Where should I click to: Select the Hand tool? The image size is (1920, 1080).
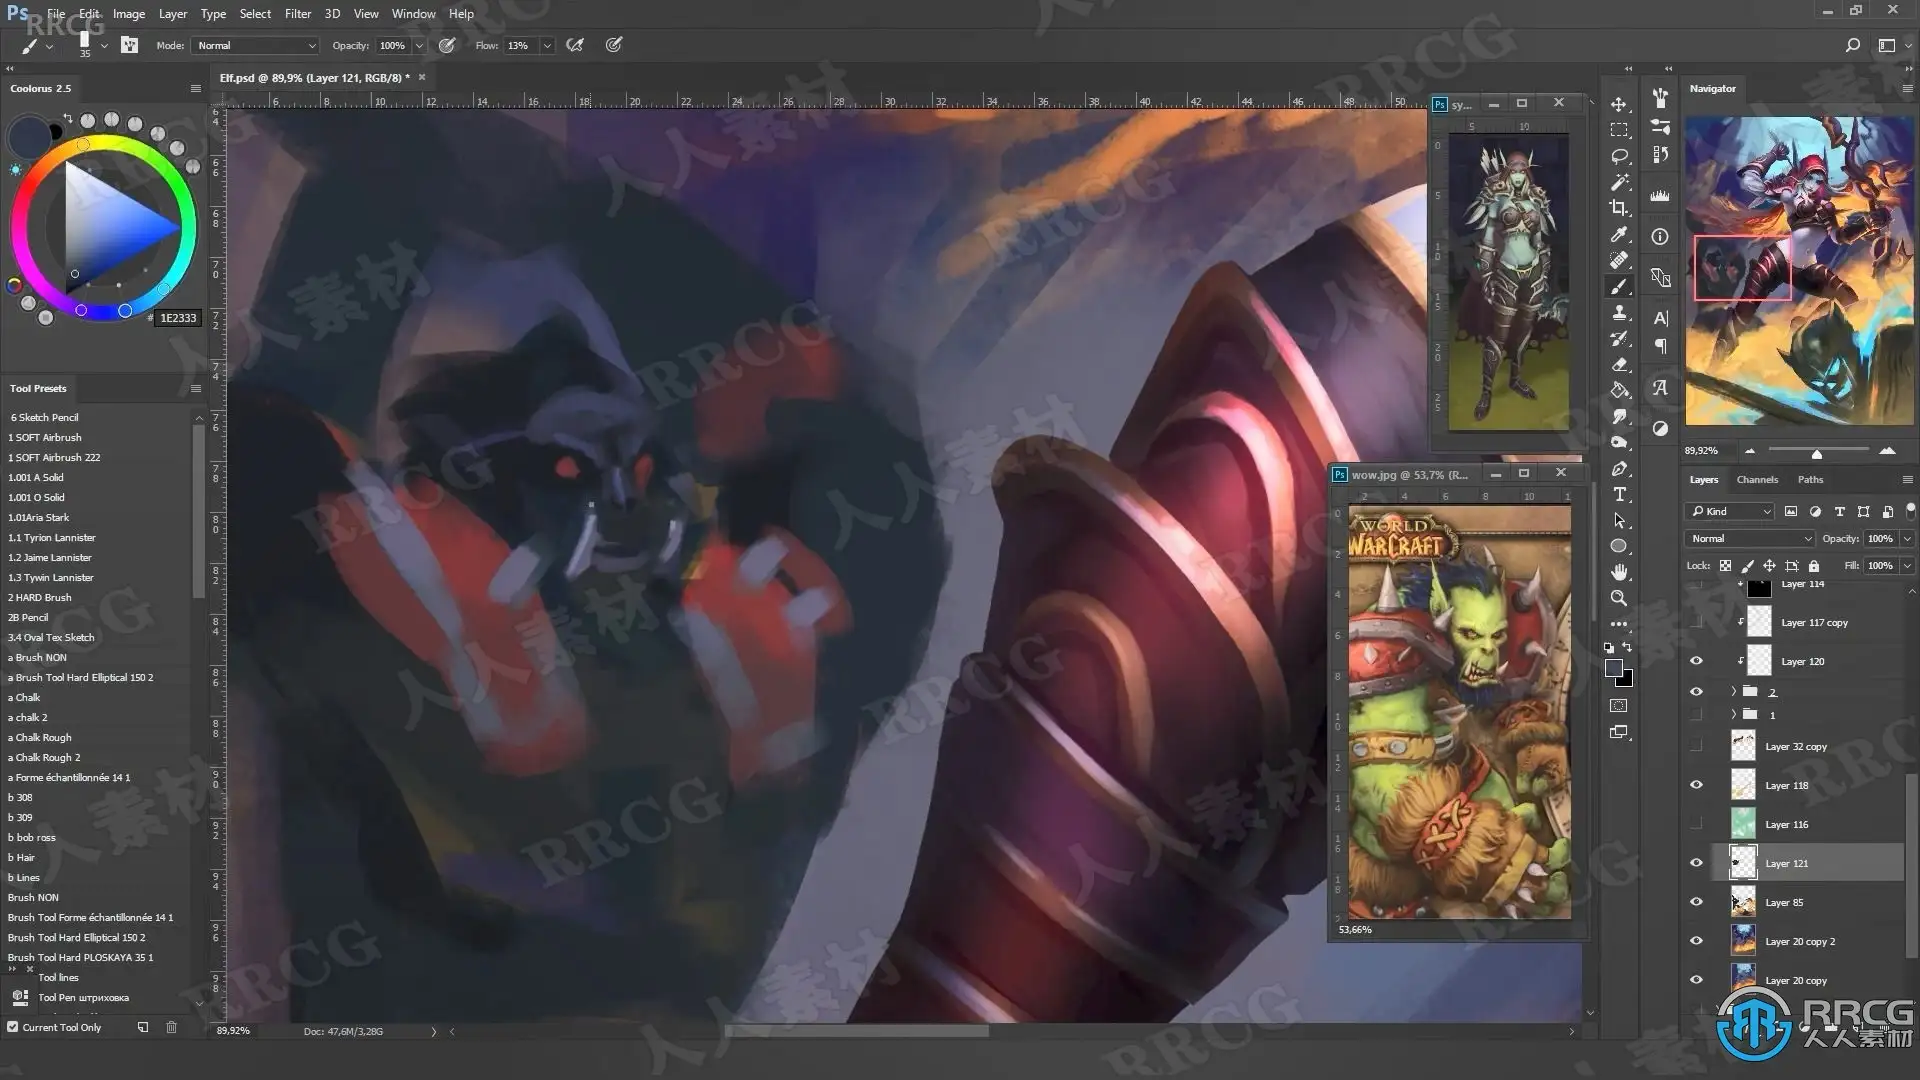1619,572
